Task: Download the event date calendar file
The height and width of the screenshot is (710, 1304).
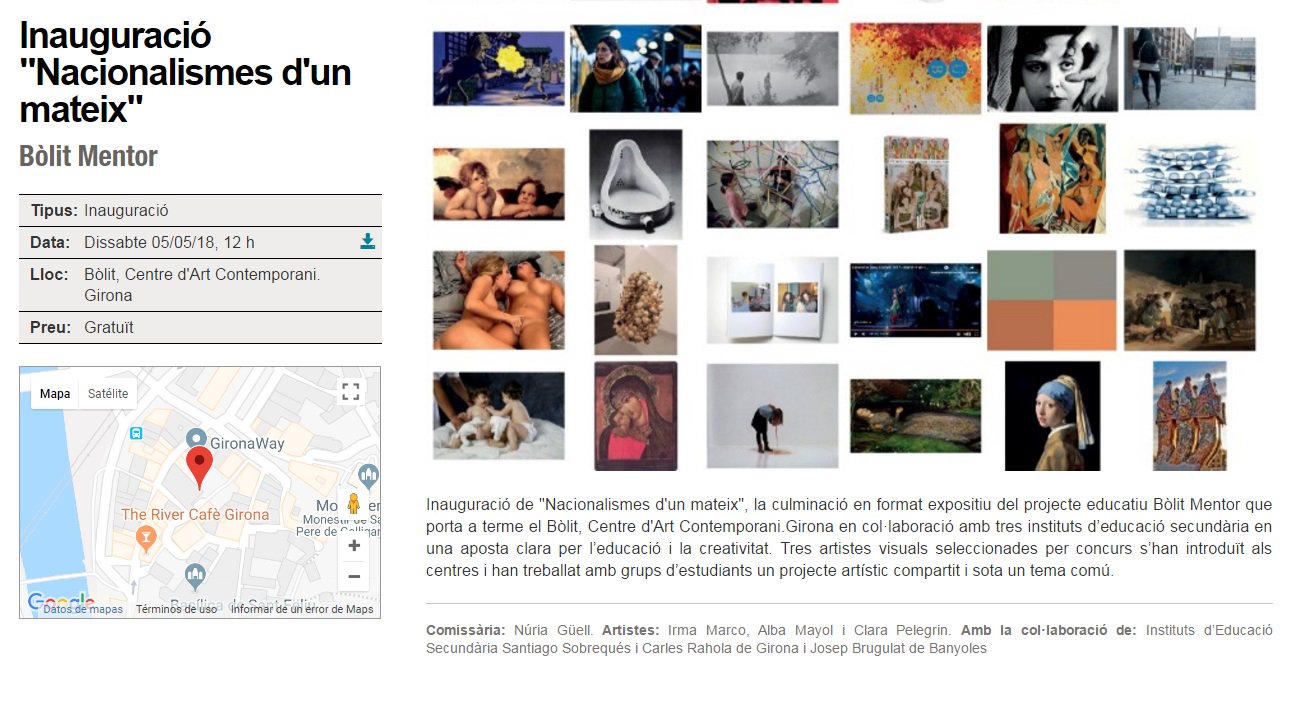Action: coord(368,241)
